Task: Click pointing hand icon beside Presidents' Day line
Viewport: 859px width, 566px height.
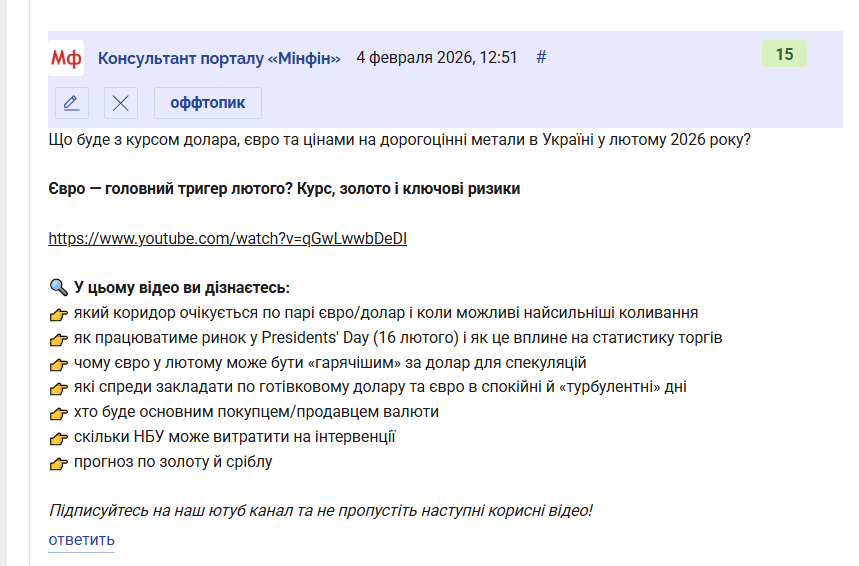Action: 59,339
